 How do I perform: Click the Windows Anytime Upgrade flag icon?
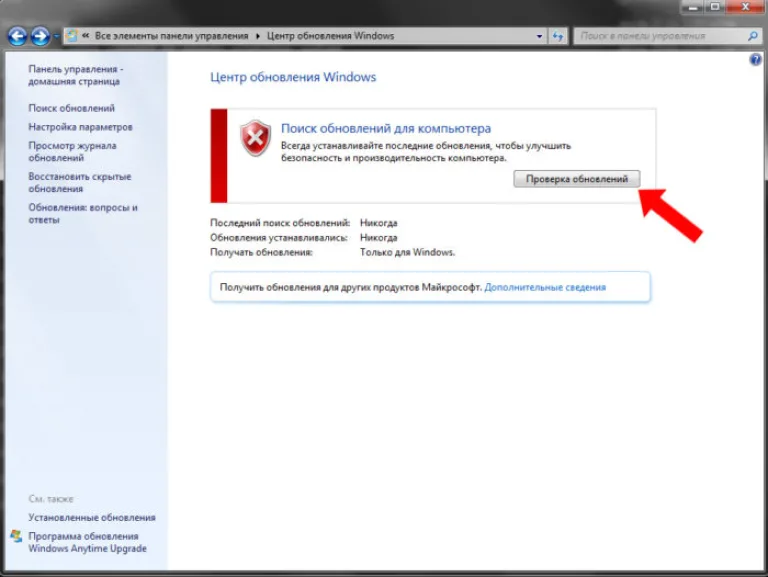click(16, 536)
